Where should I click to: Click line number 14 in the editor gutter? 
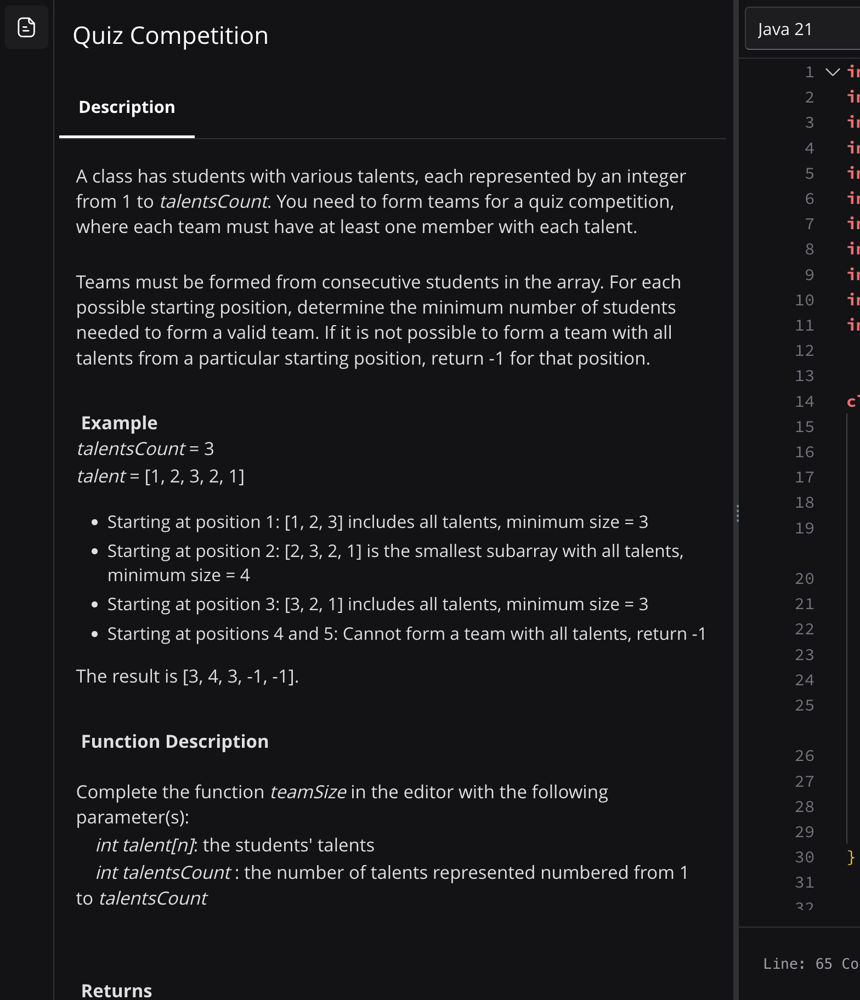pyautogui.click(x=804, y=401)
